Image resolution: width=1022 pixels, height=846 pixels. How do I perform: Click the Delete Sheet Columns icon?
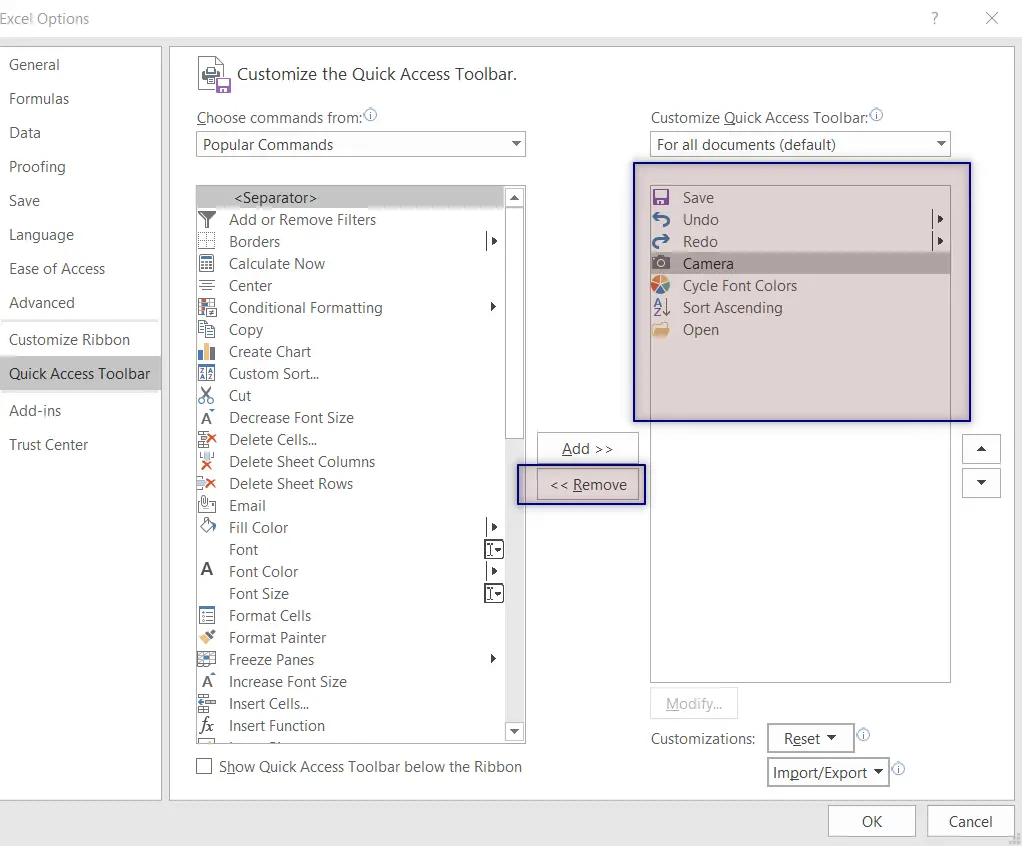click(x=207, y=461)
